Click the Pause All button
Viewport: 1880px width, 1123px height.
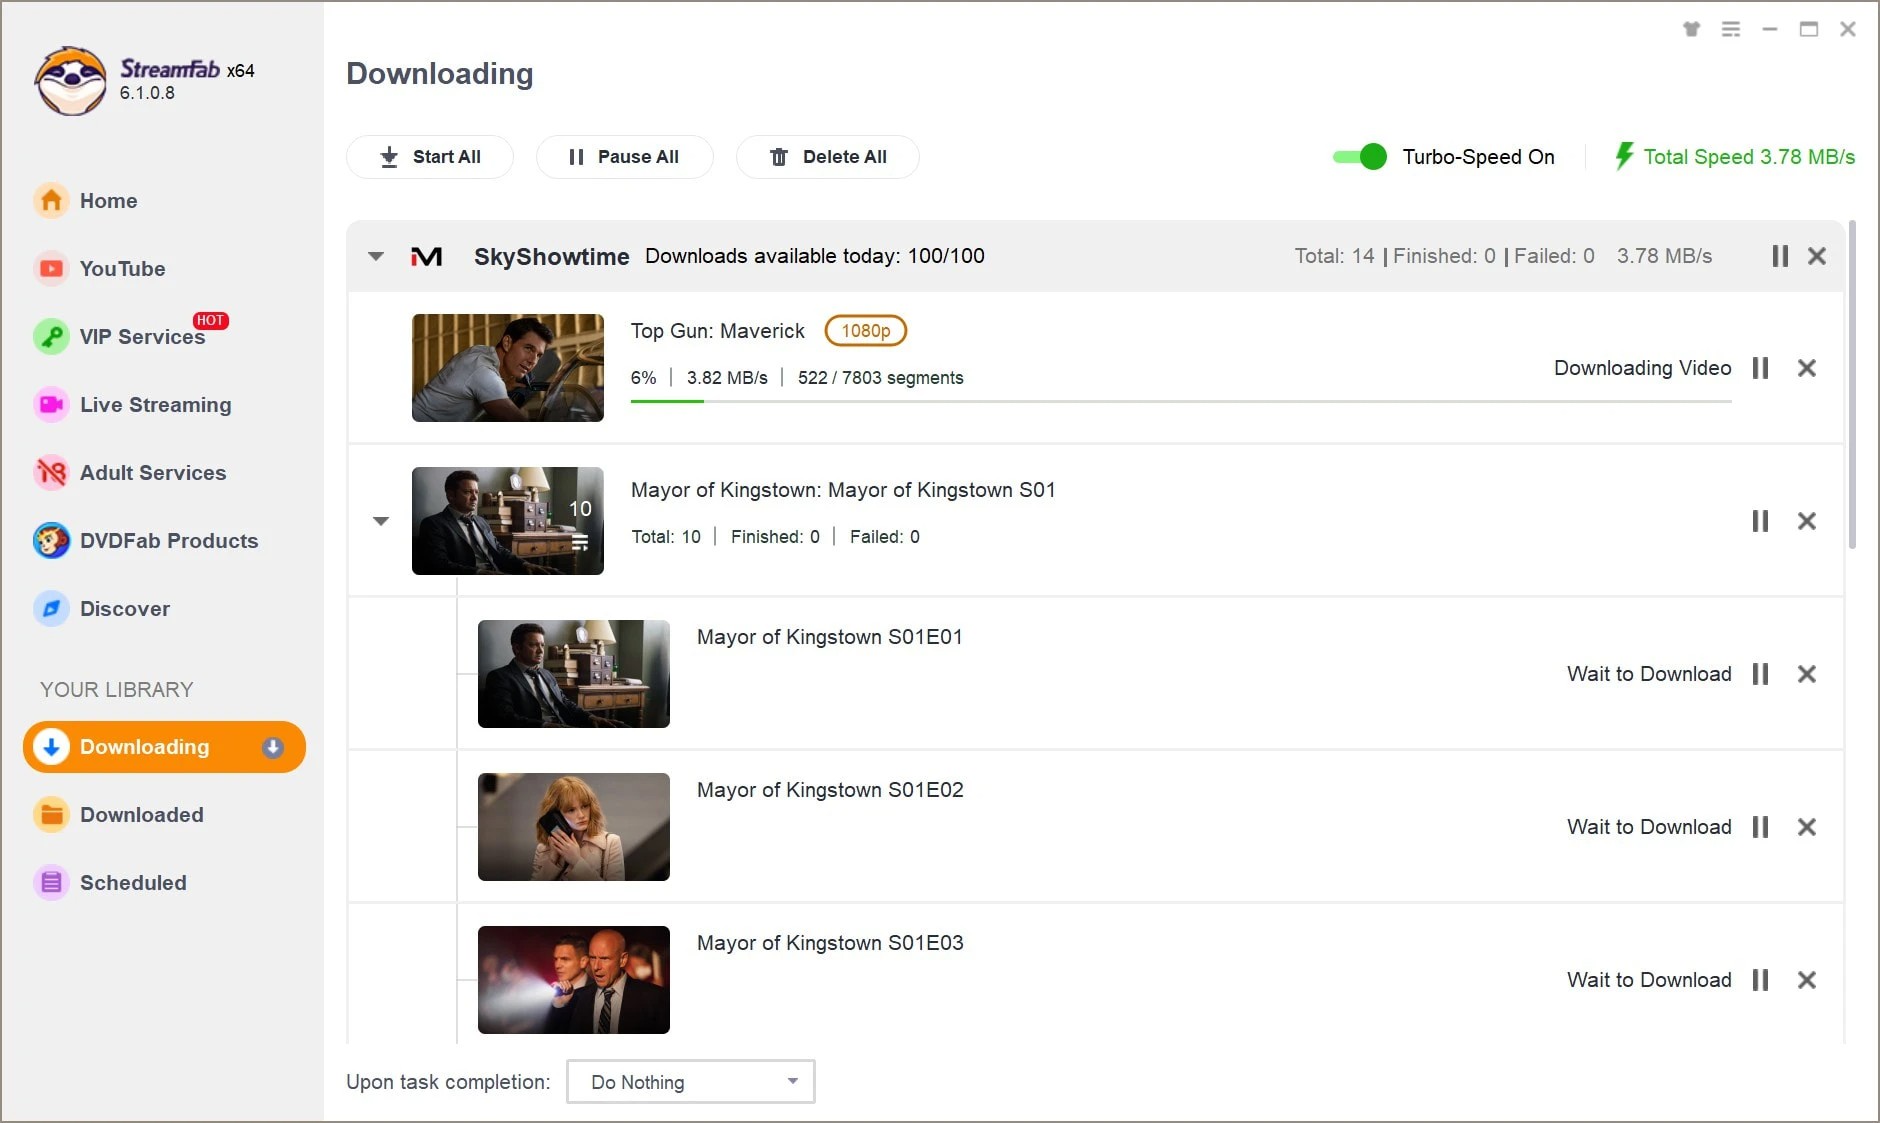click(624, 157)
